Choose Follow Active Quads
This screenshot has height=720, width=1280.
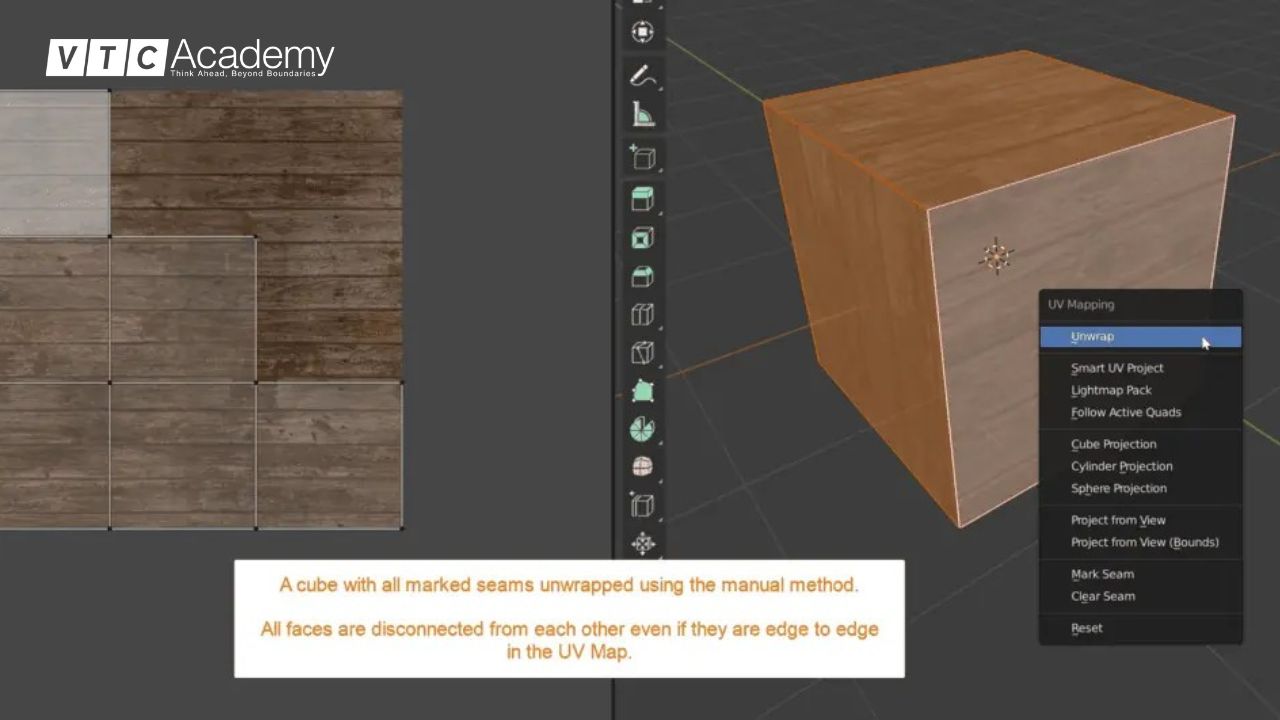click(1126, 412)
